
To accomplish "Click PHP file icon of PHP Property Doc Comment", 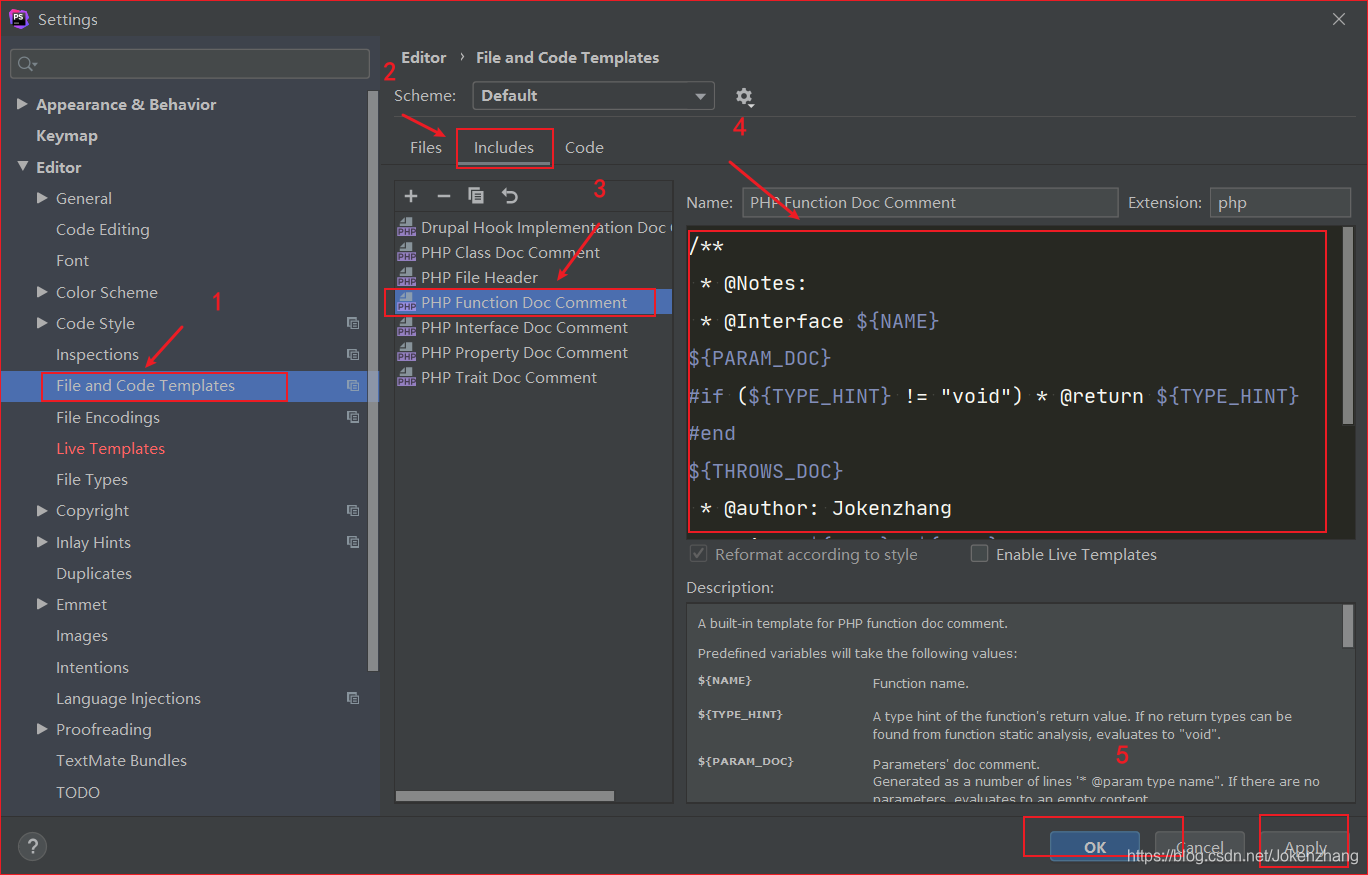I will click(x=406, y=352).
